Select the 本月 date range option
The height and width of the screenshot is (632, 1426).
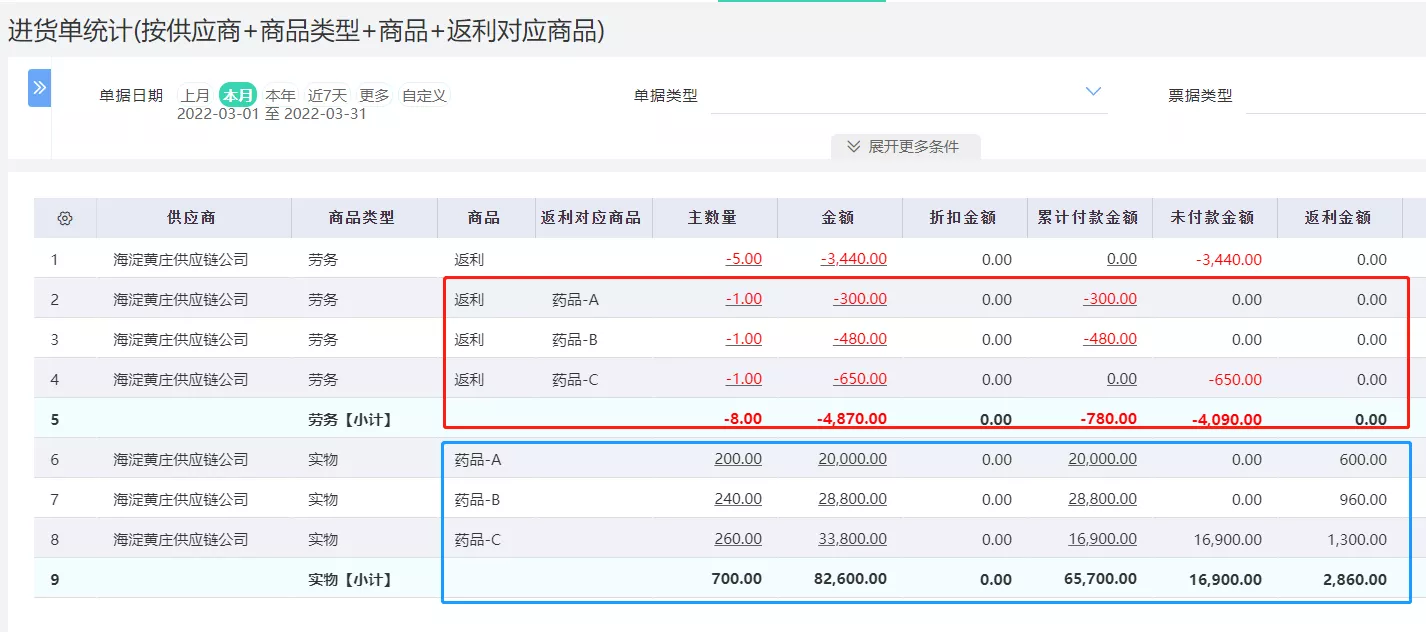click(238, 96)
